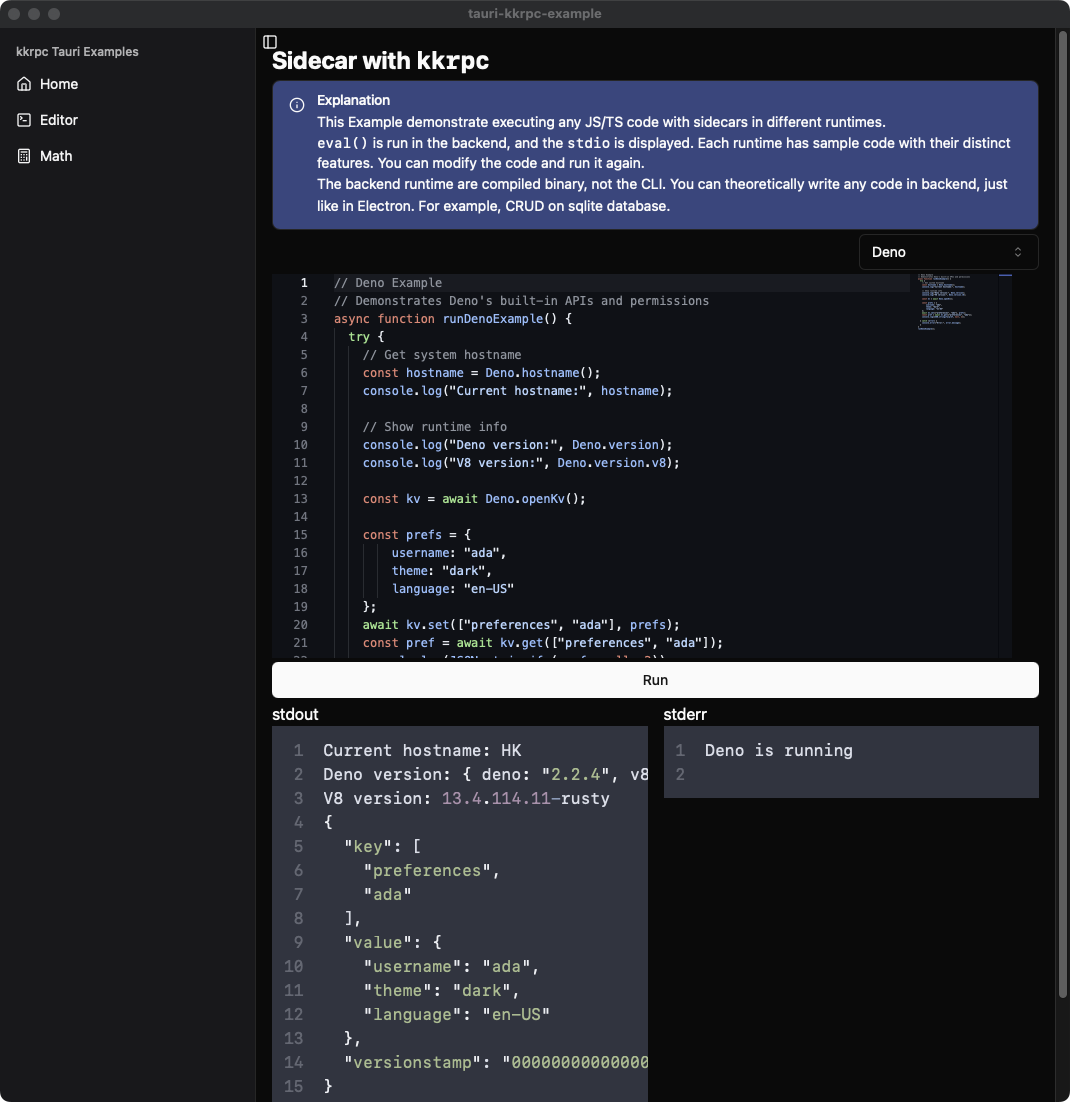Click the 'Current hostname: HK' stdout line
The height and width of the screenshot is (1102, 1070).
click(x=422, y=751)
